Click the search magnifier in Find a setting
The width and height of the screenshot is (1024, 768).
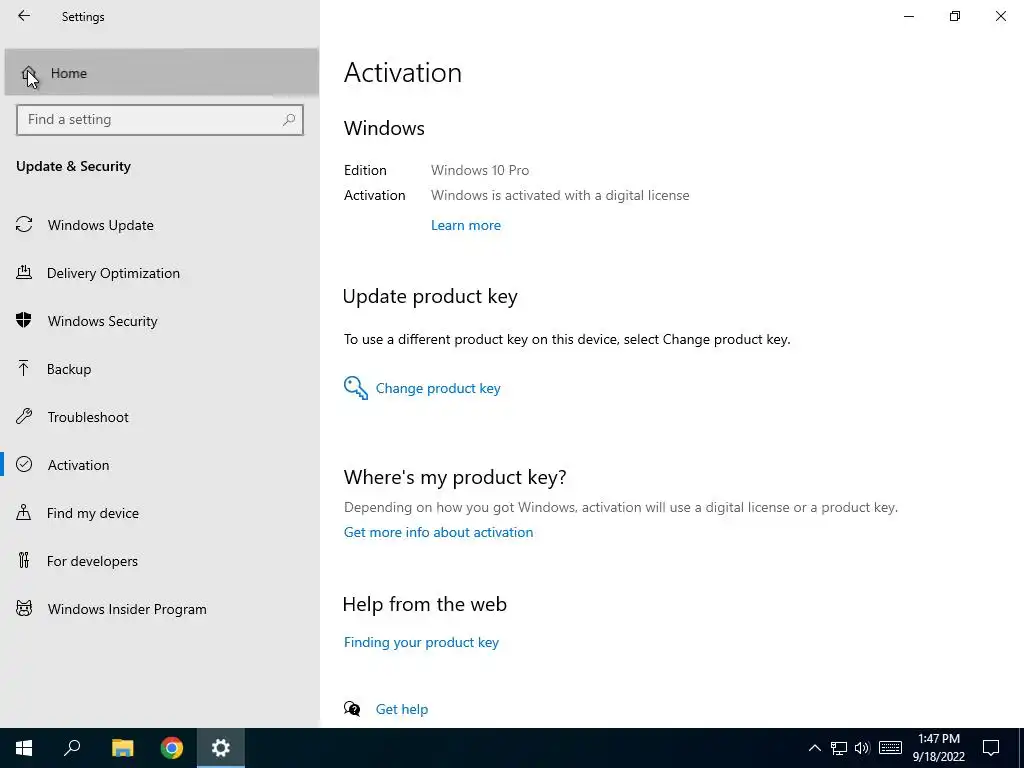[289, 120]
